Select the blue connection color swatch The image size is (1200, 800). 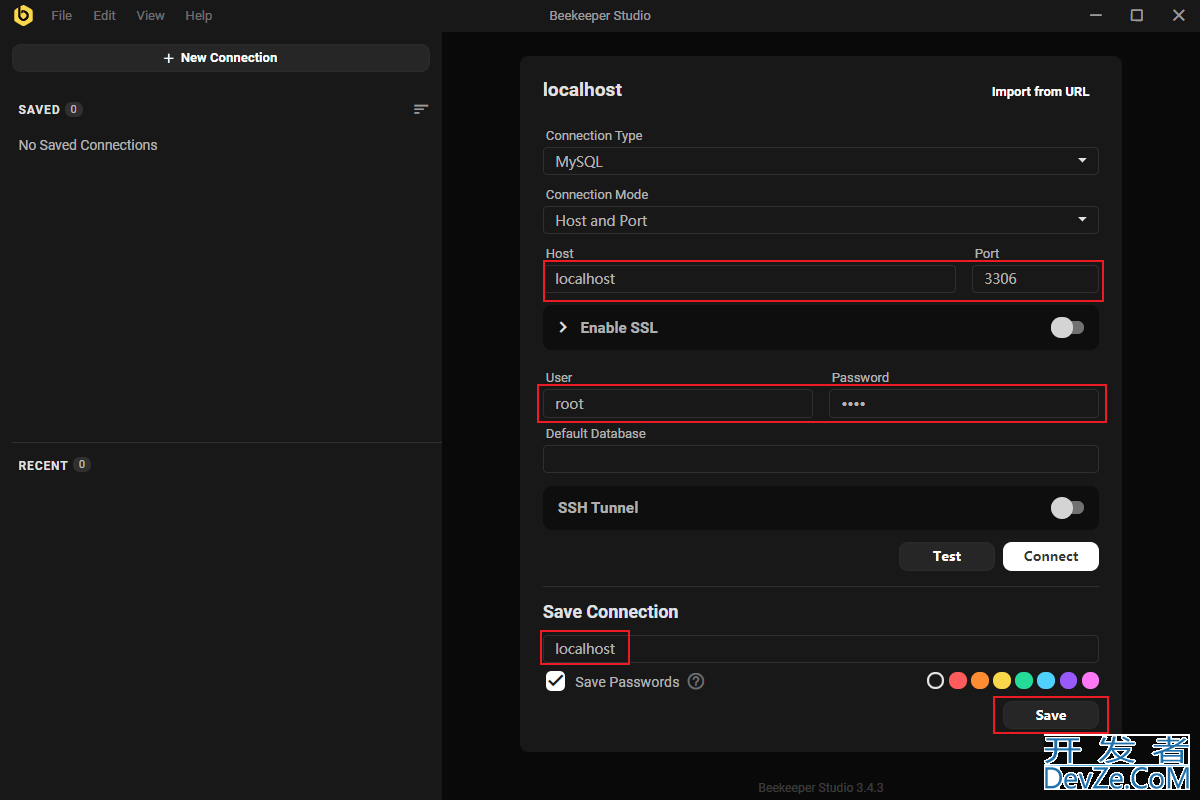coord(1046,681)
